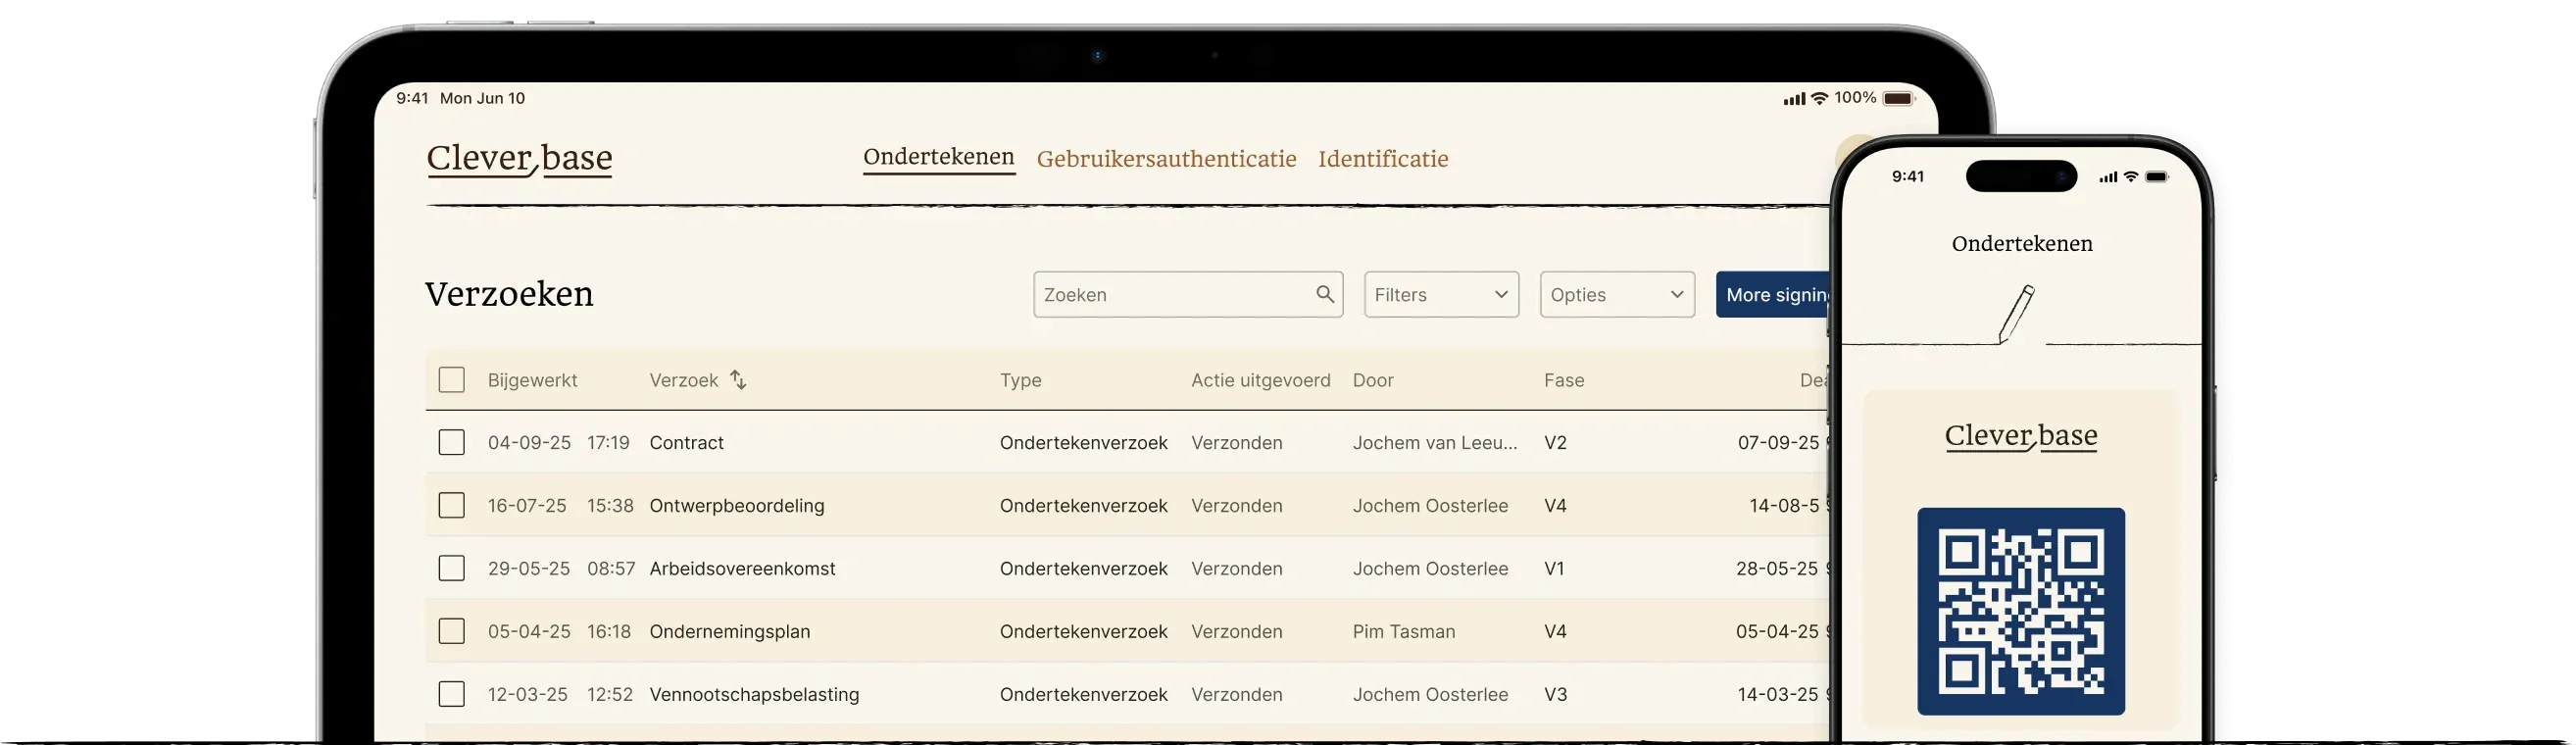Click the tablet Wi-Fi status icon
The width and height of the screenshot is (2576, 745).
pos(1819,99)
